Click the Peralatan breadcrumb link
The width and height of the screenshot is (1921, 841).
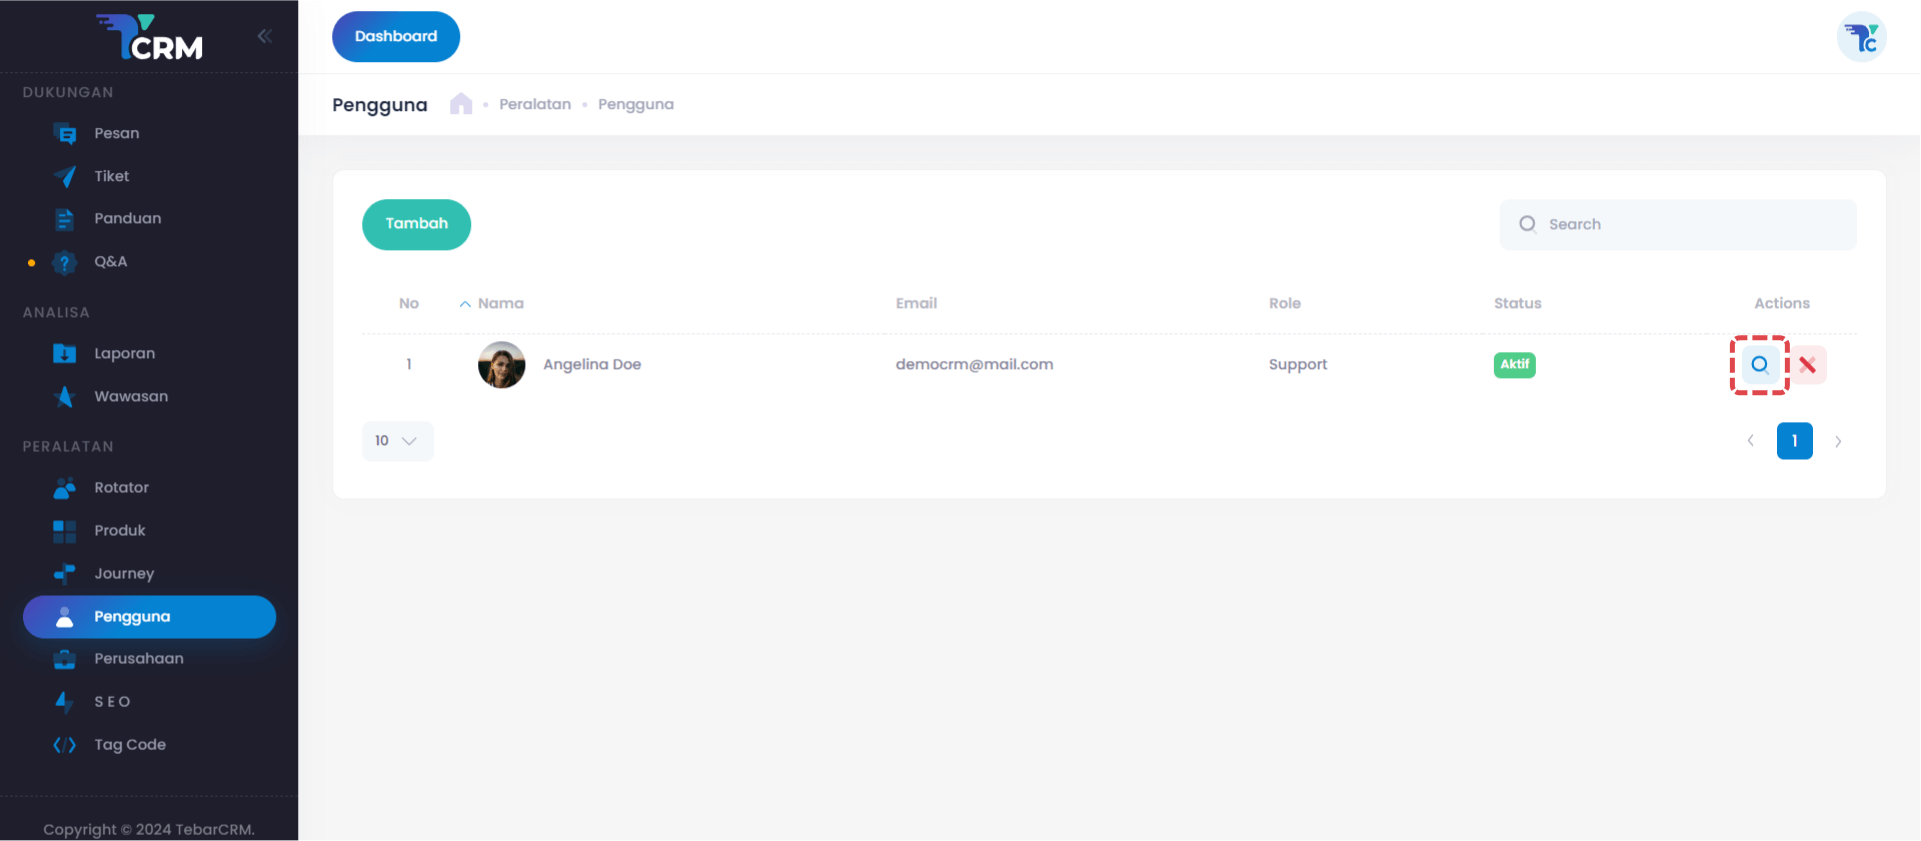coord(535,105)
